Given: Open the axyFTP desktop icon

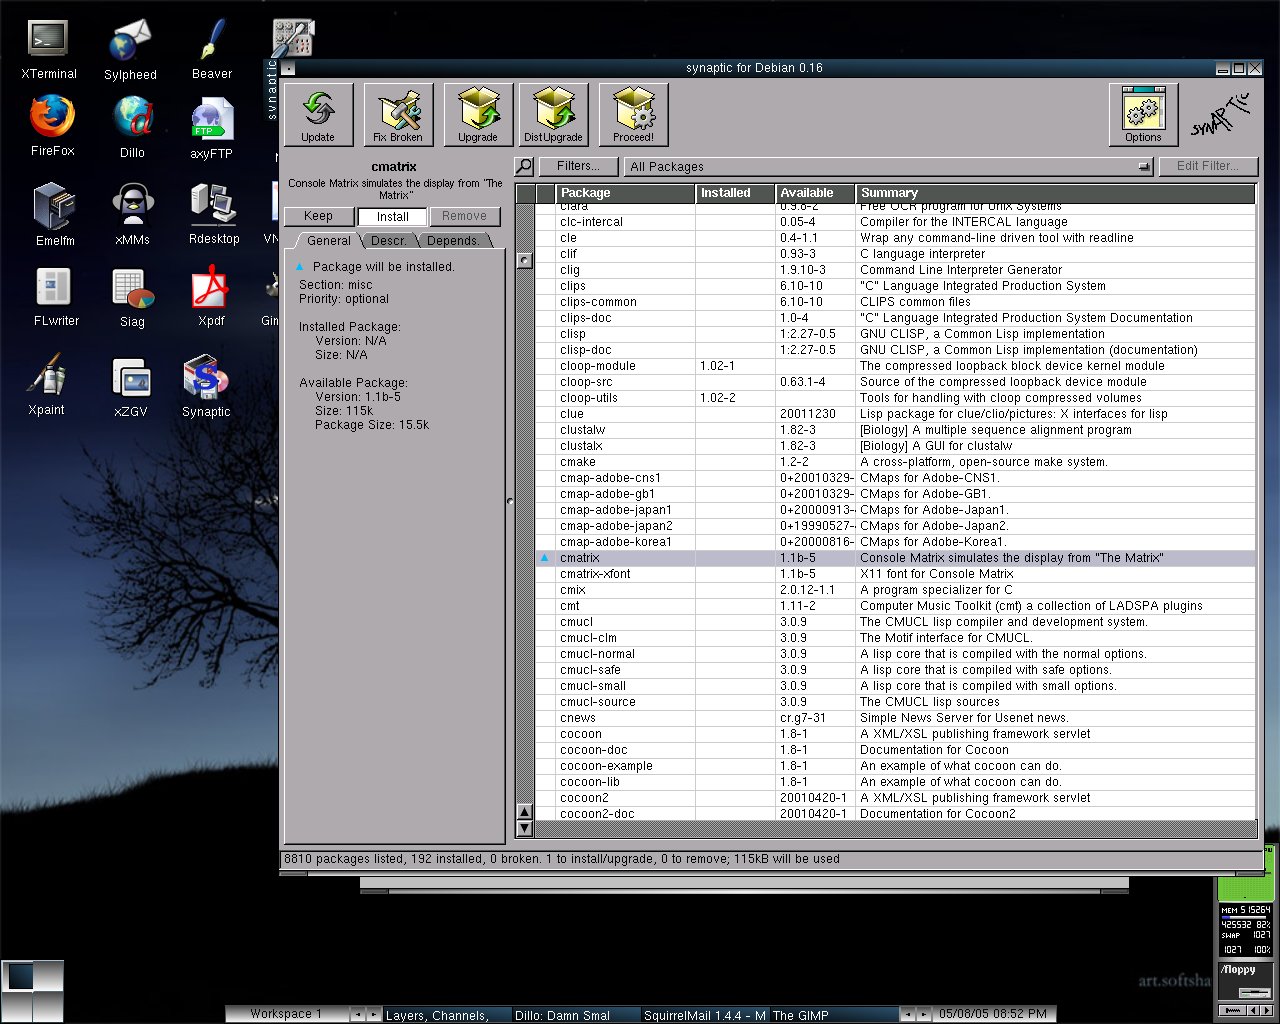Looking at the screenshot, I should pyautogui.click(x=212, y=128).
